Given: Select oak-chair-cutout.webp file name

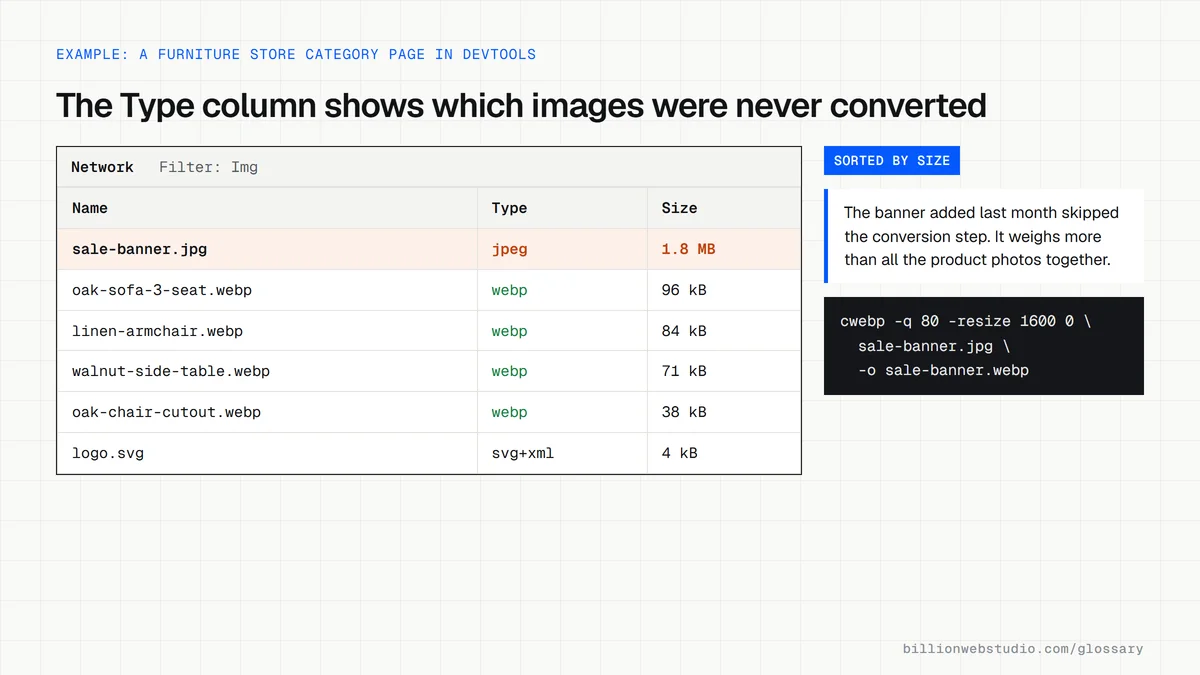Looking at the screenshot, I should click(166, 412).
